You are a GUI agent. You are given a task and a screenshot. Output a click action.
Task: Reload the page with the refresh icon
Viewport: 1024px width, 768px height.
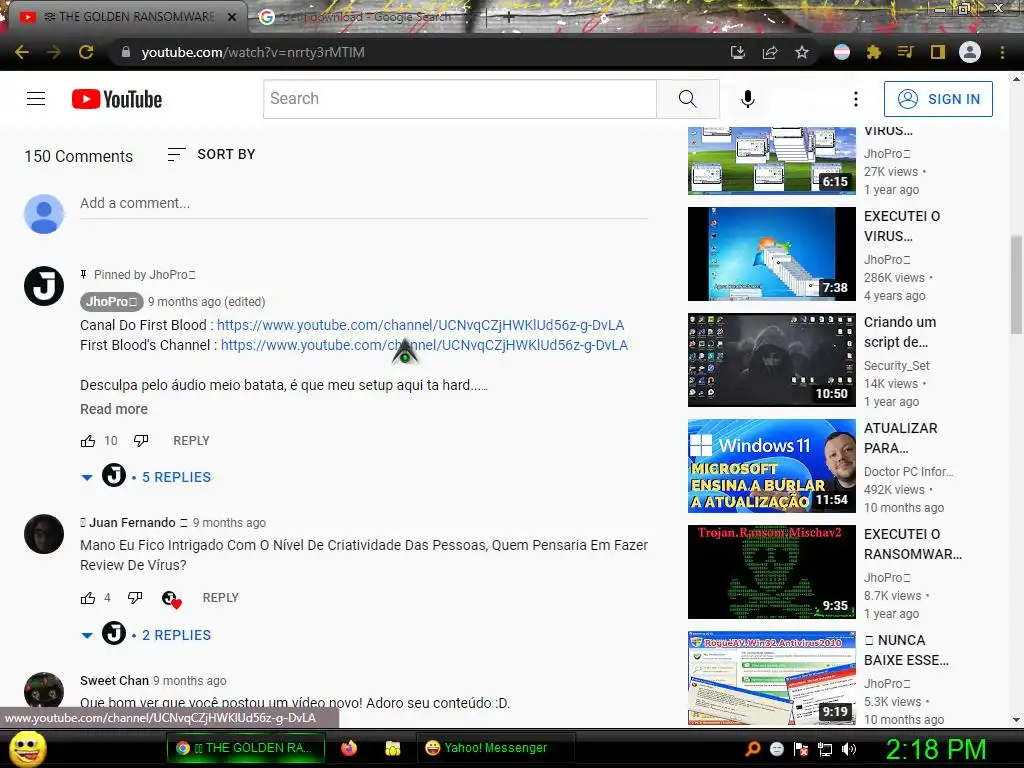tap(86, 52)
